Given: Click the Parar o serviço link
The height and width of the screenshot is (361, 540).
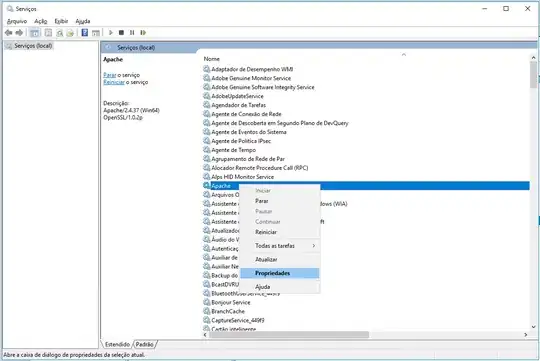Looking at the screenshot, I should tap(121, 75).
